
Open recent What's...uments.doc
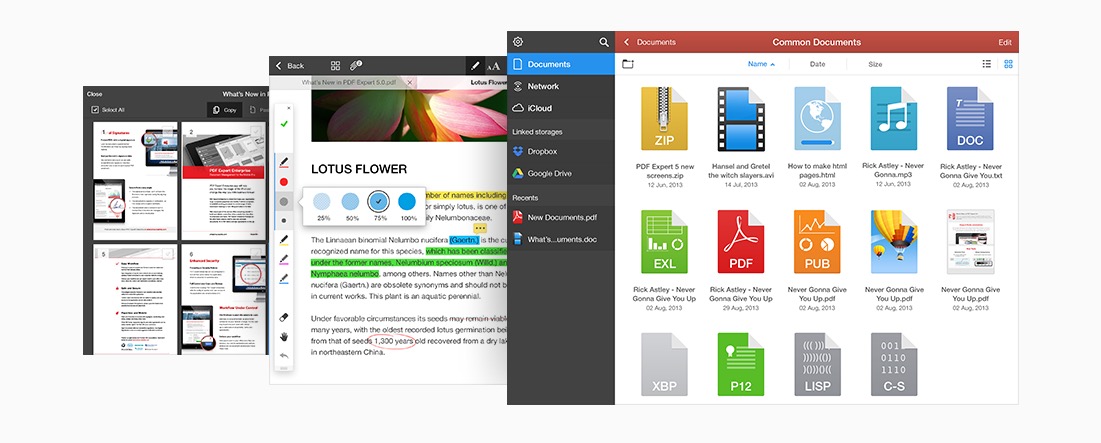561,239
